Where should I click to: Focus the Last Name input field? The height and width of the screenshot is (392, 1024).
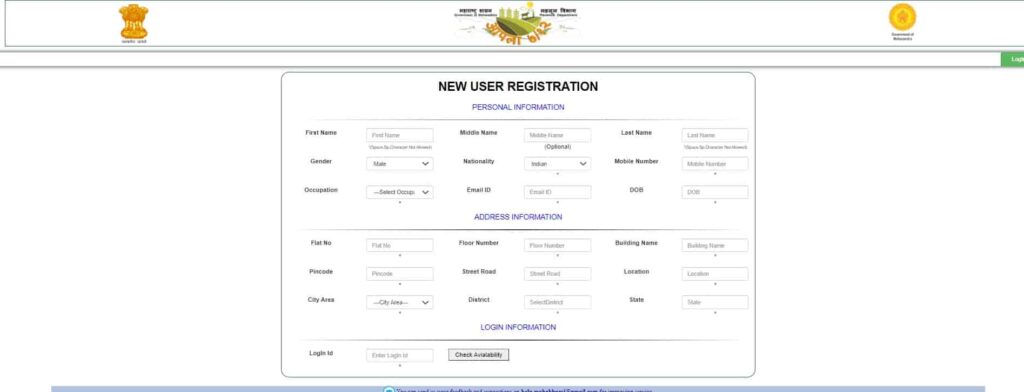(714, 135)
